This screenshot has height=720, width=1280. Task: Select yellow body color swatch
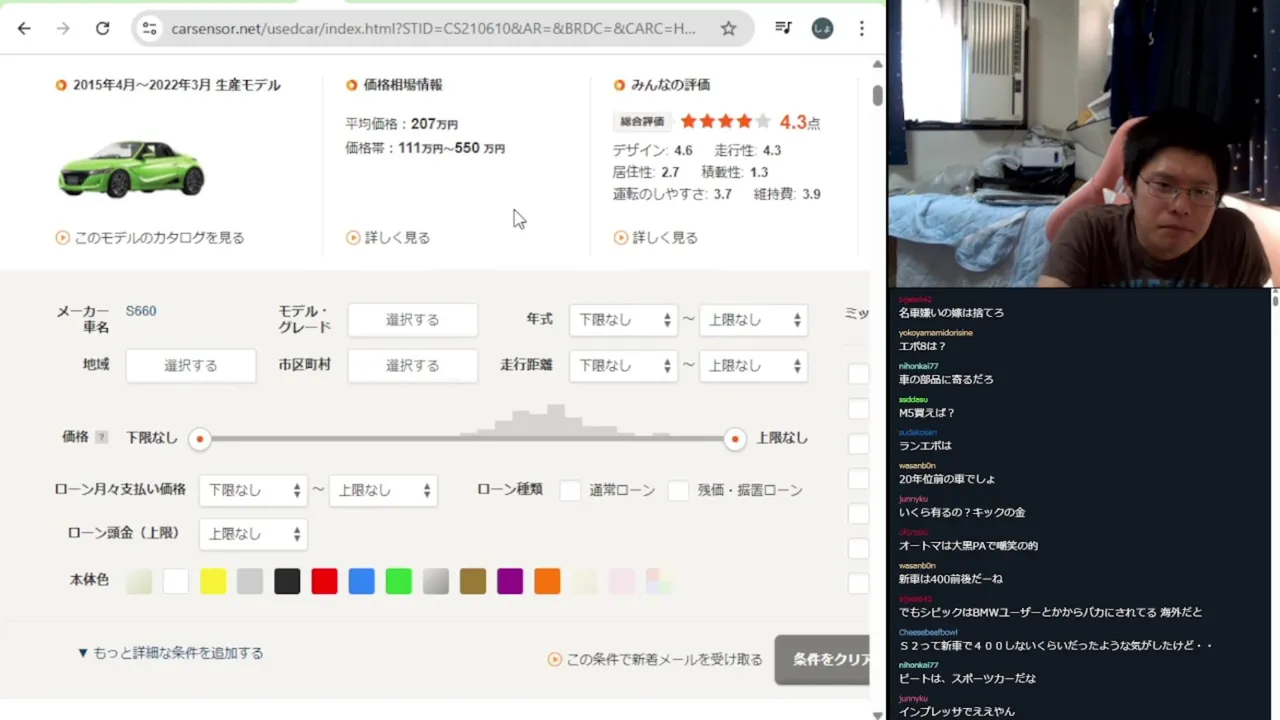coord(213,581)
